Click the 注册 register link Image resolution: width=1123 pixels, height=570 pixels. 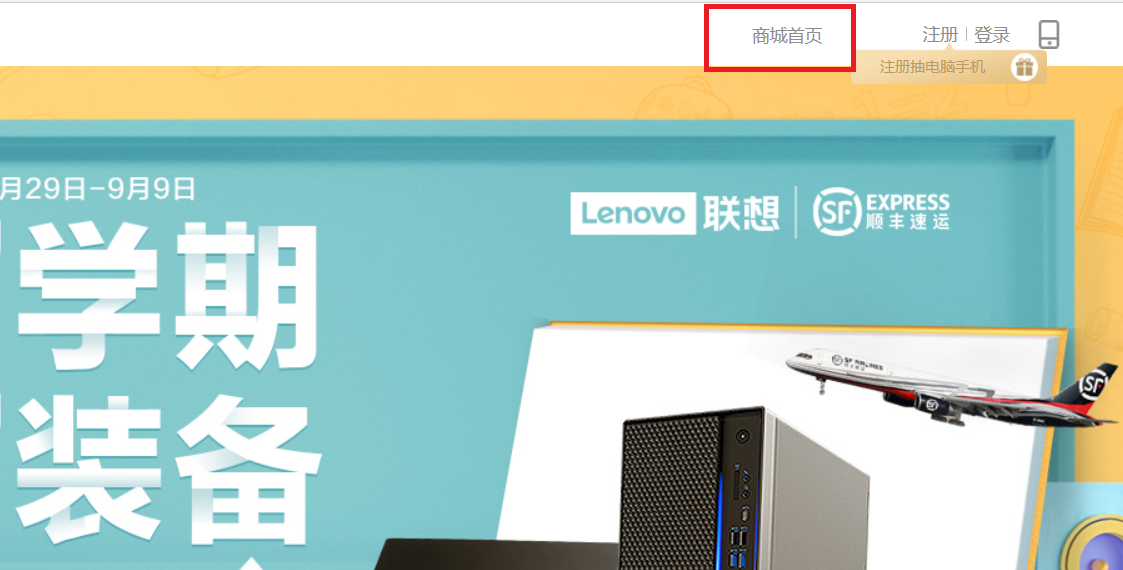point(940,34)
